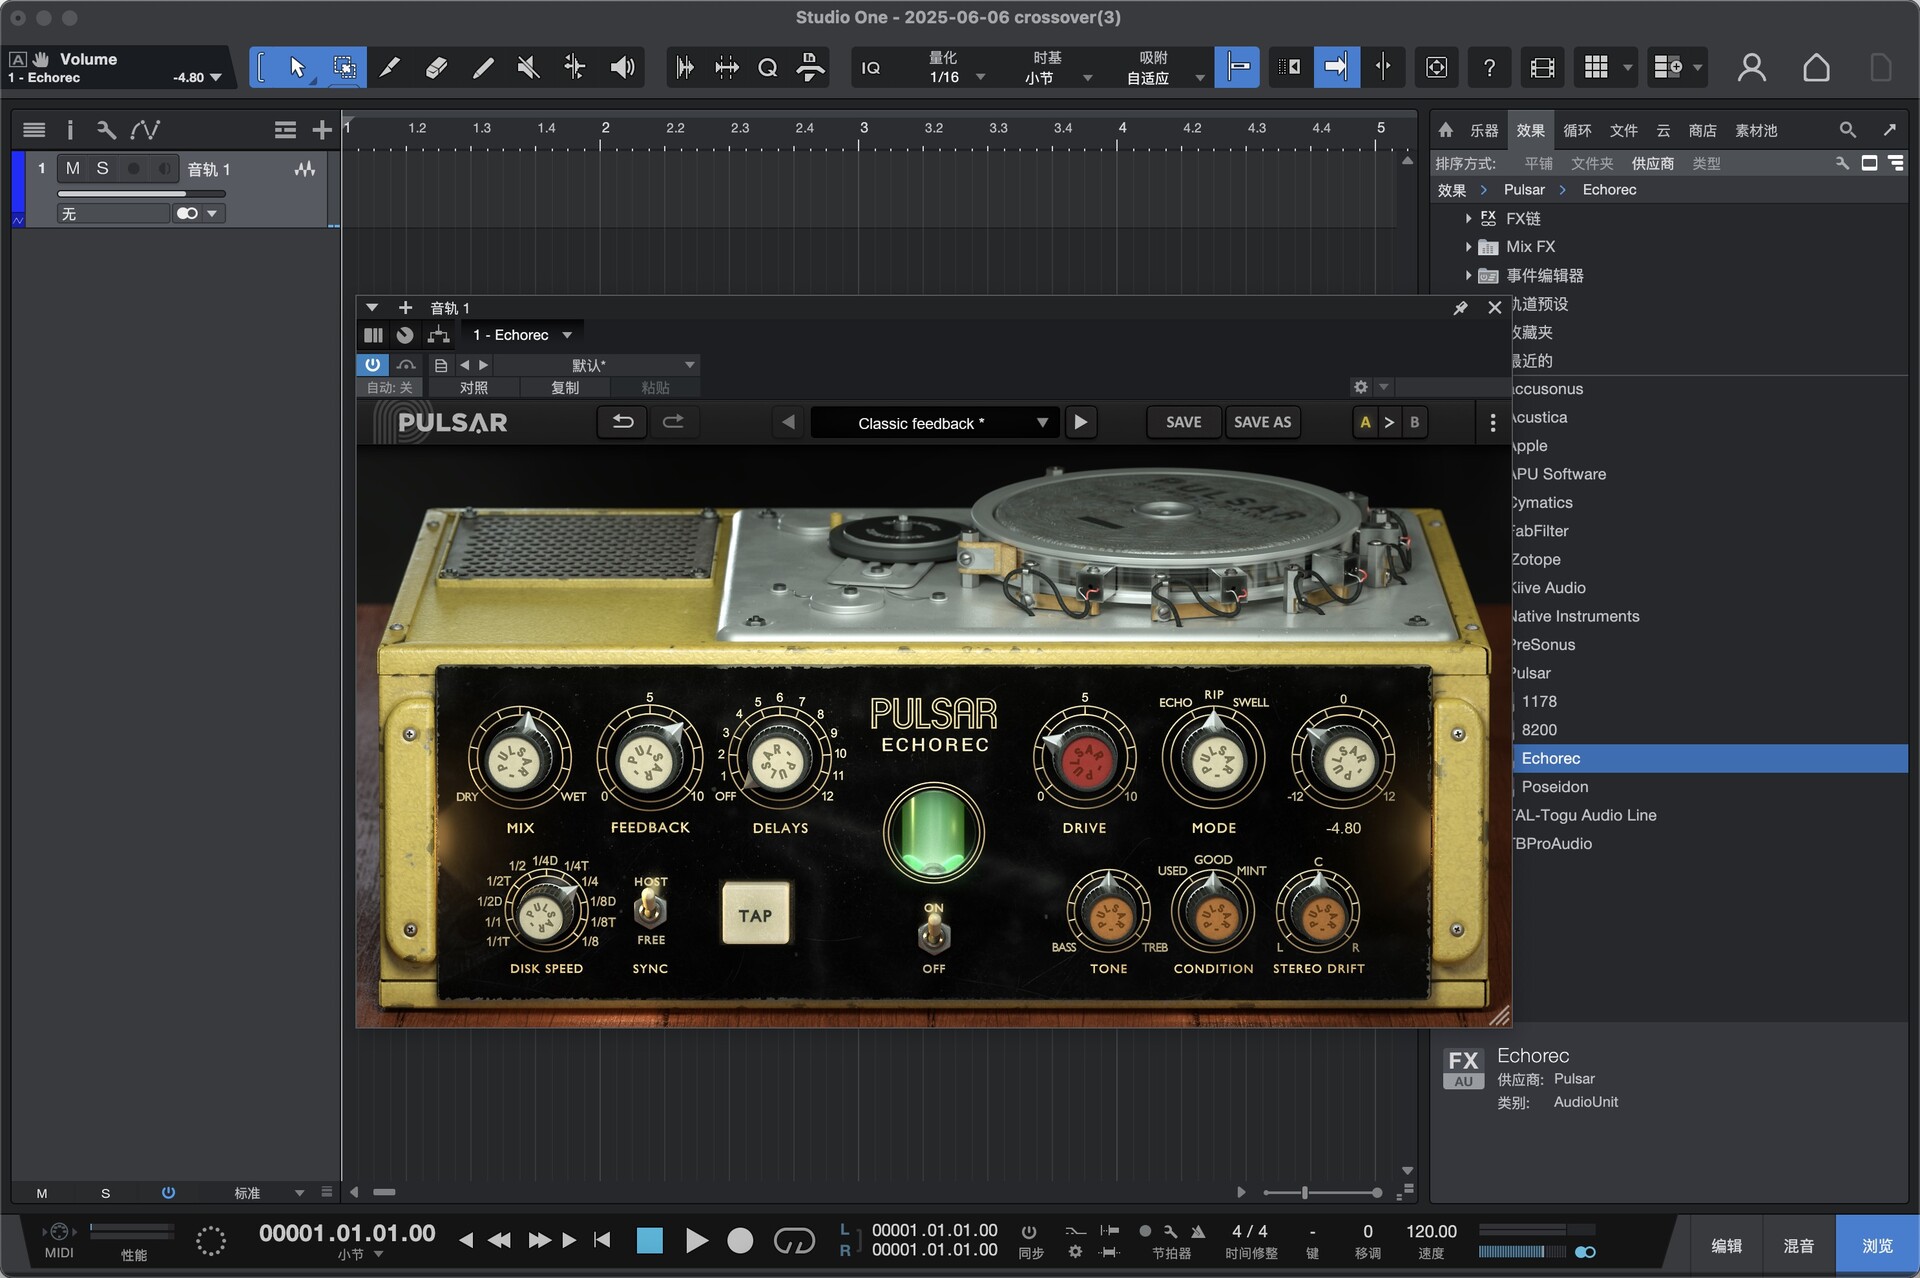Select the Mute tool

click(x=529, y=67)
